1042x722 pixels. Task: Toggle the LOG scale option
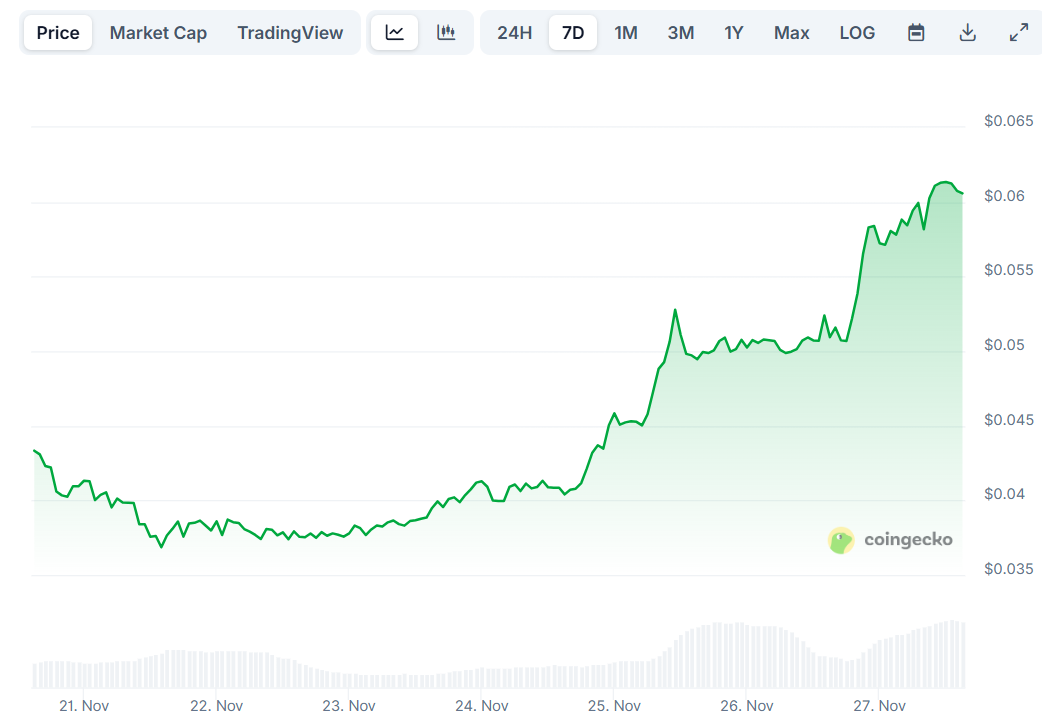click(857, 32)
